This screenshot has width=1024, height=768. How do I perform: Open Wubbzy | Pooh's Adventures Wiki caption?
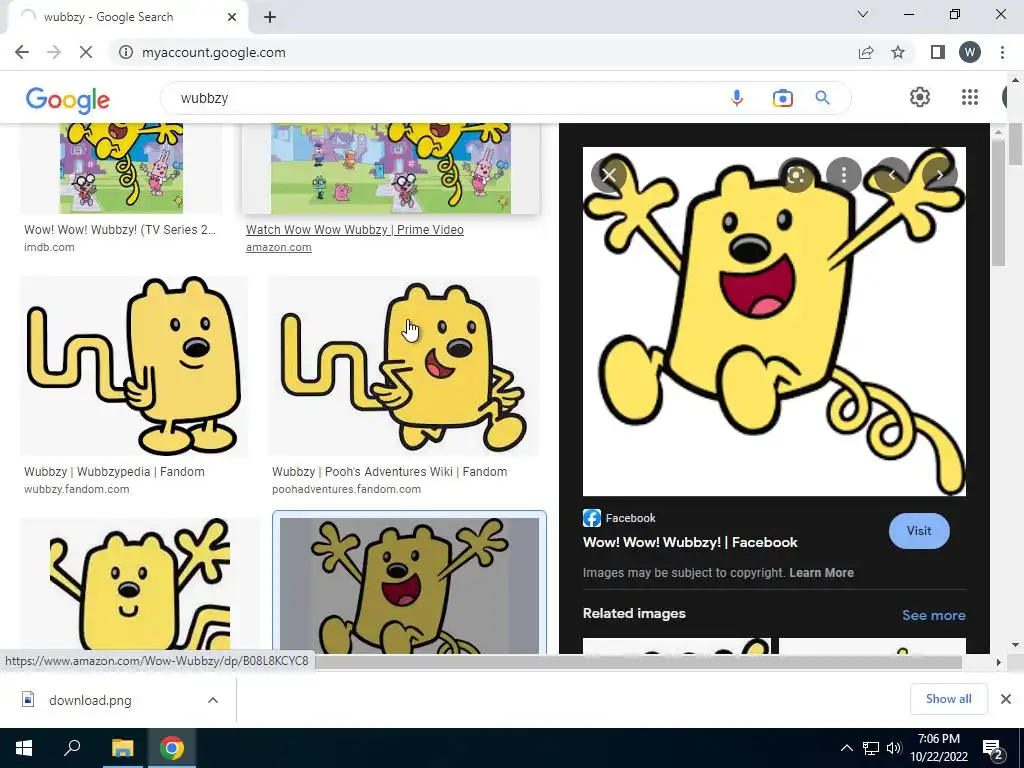389,472
